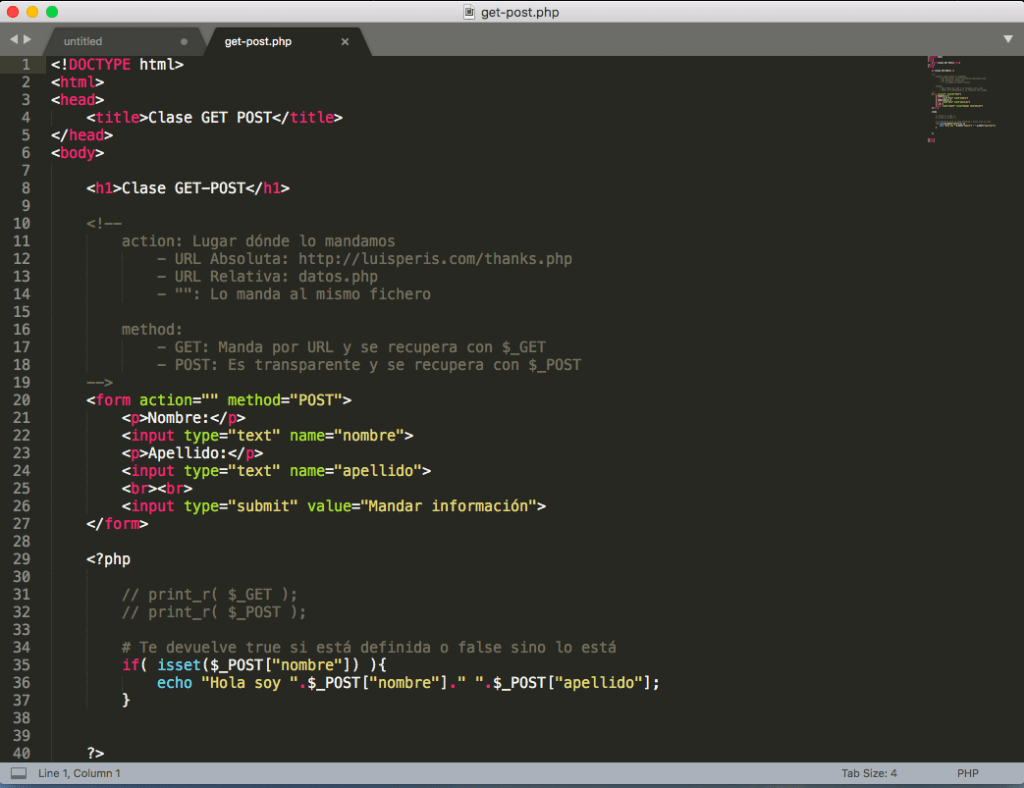Click the br br line
The width and height of the screenshot is (1024, 788).
coord(157,488)
